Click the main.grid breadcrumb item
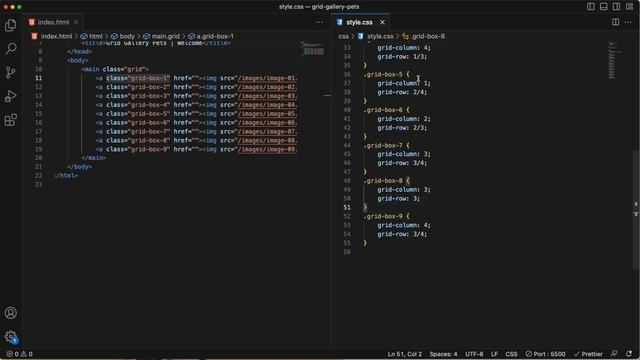The height and width of the screenshot is (360, 640). pyautogui.click(x=161, y=36)
